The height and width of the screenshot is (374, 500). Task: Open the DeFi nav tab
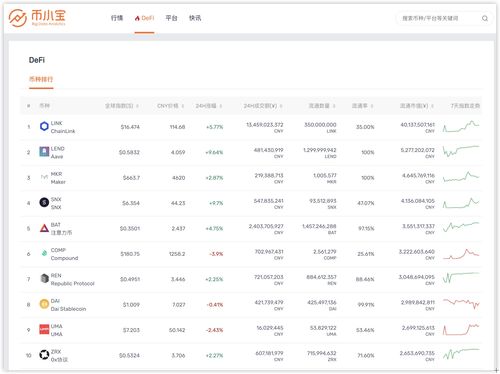pos(144,18)
